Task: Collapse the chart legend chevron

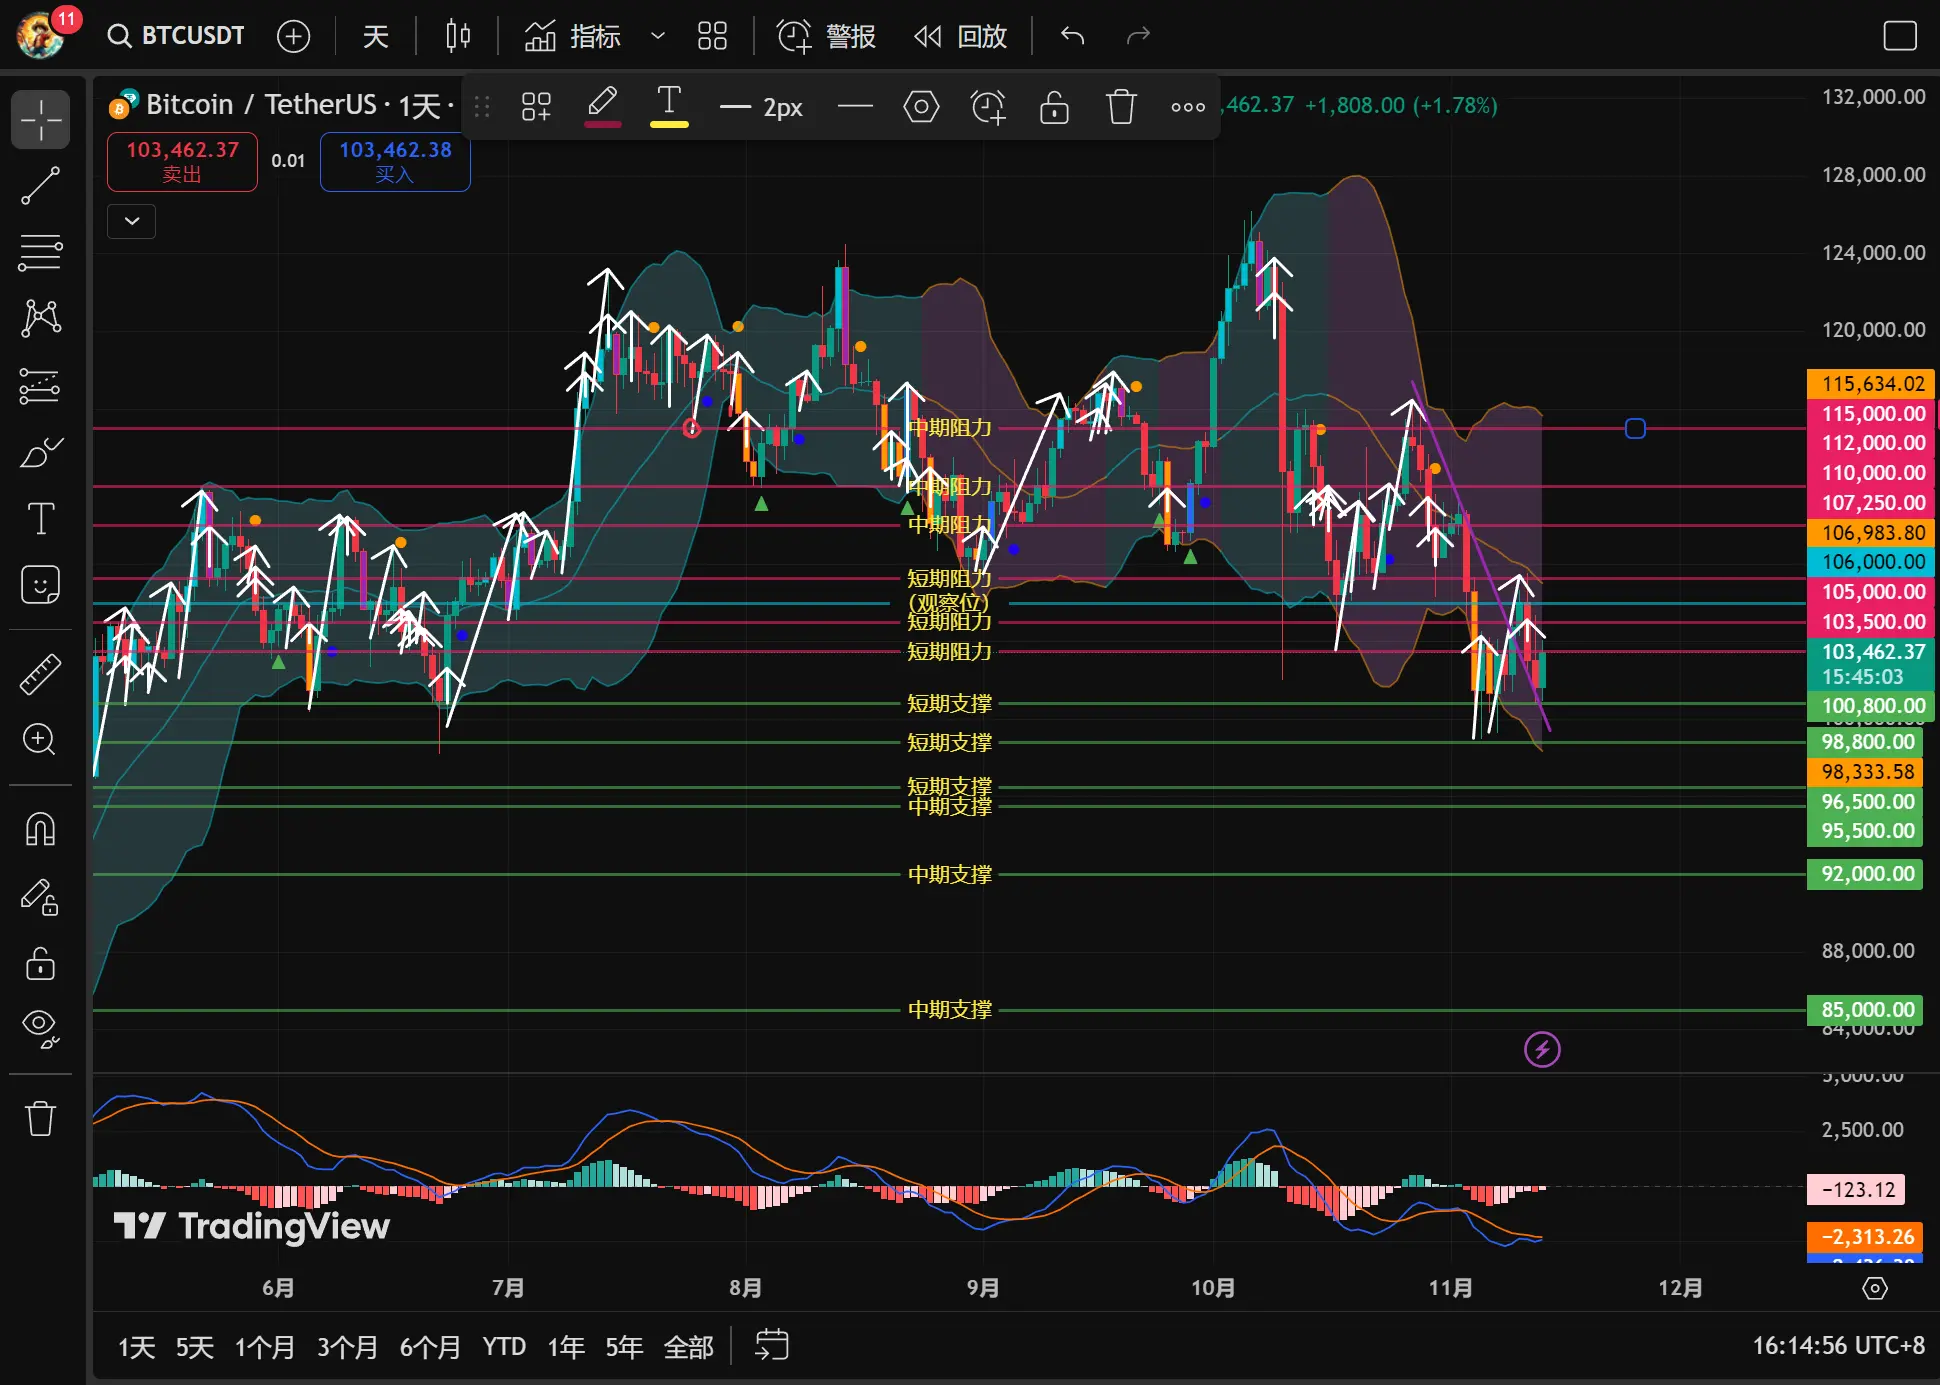Action: 132,221
